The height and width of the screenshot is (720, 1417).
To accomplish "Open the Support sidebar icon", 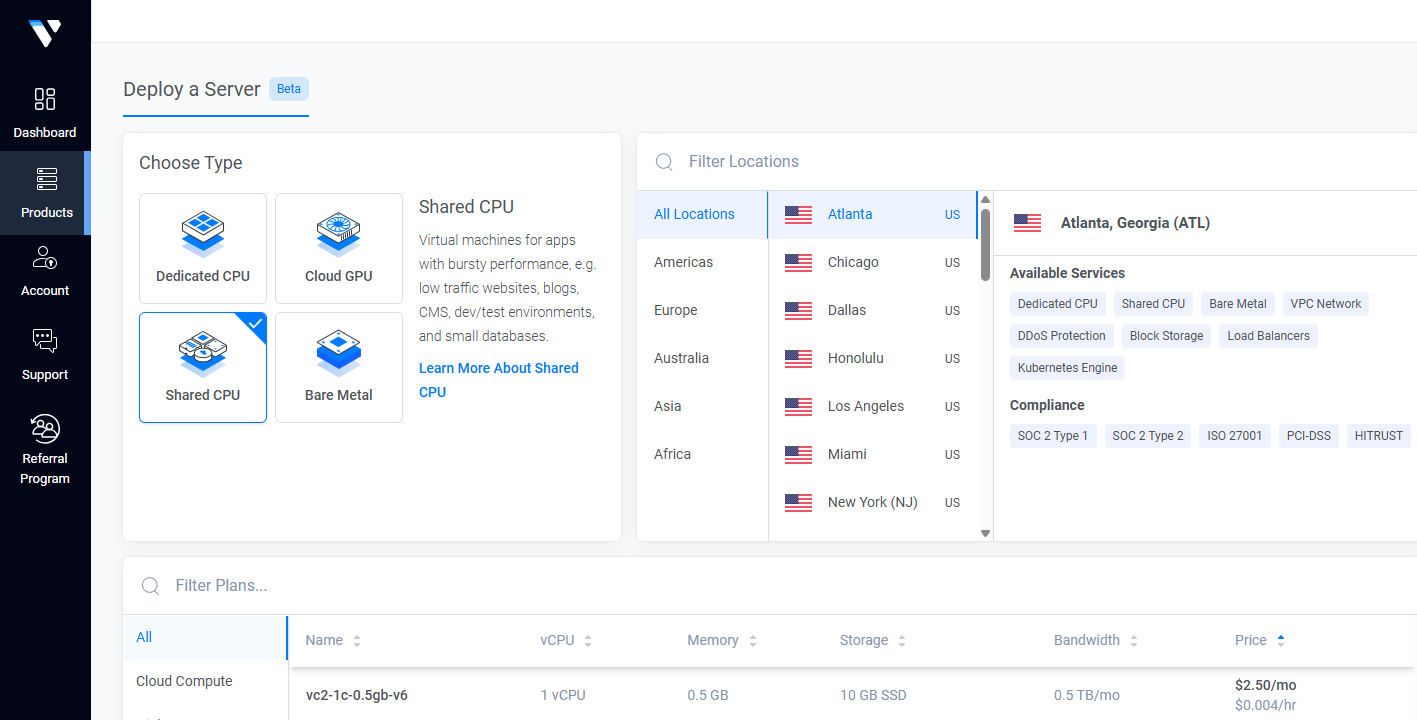I will pyautogui.click(x=45, y=355).
